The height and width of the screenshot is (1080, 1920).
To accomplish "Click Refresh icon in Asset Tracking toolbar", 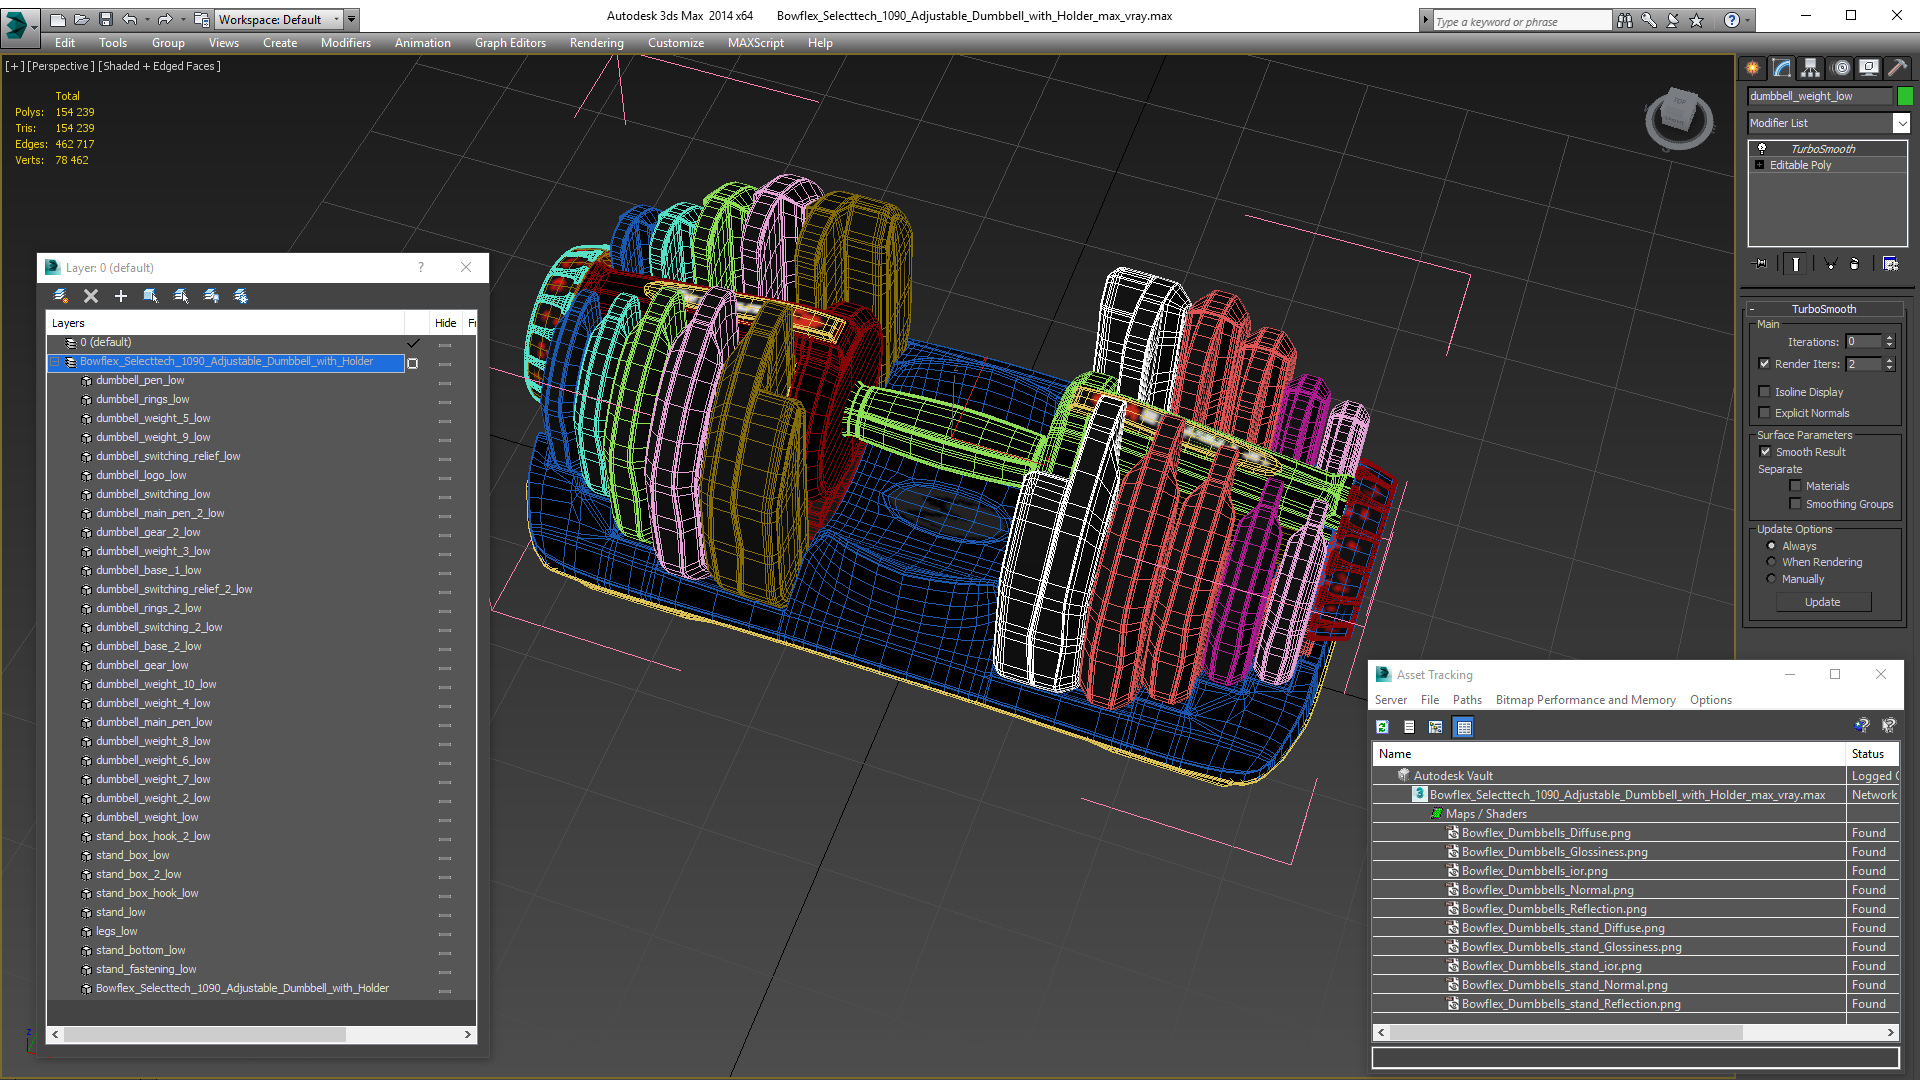I will click(x=1382, y=727).
